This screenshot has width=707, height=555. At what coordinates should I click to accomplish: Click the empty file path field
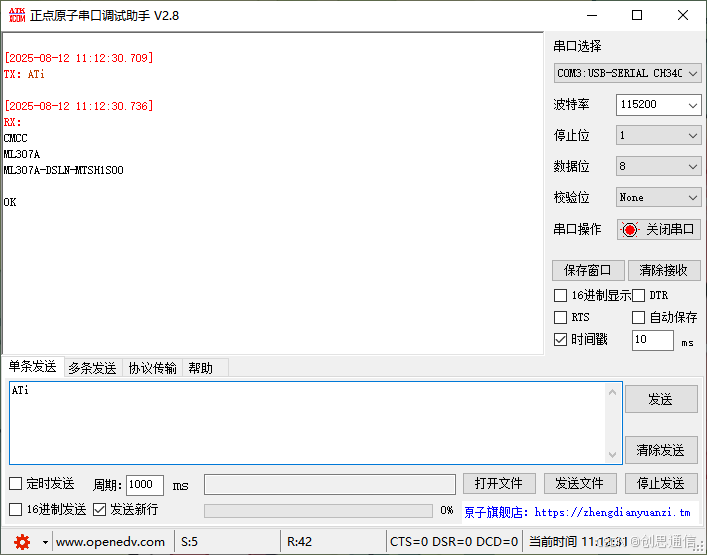pos(330,485)
